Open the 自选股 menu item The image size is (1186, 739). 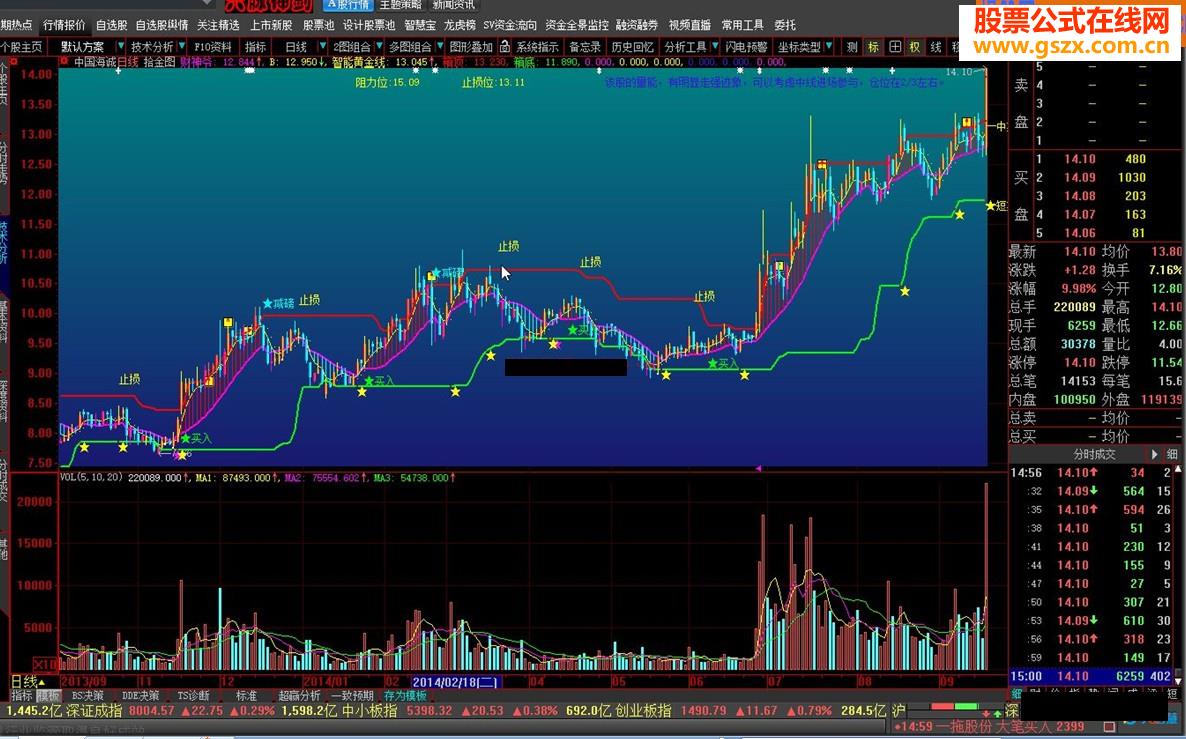[x=111, y=25]
